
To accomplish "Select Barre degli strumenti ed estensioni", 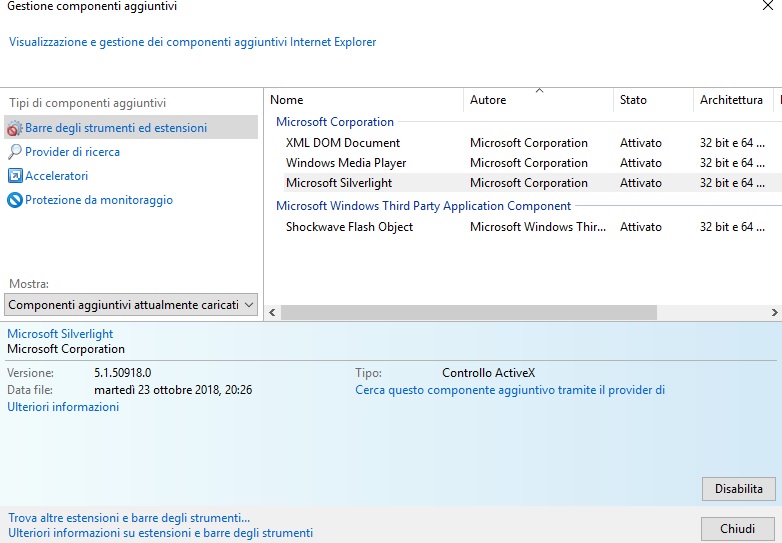I will 131,128.
